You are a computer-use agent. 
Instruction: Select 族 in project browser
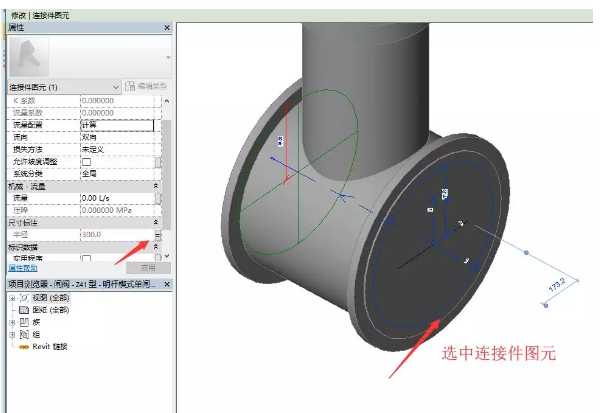tap(36, 322)
